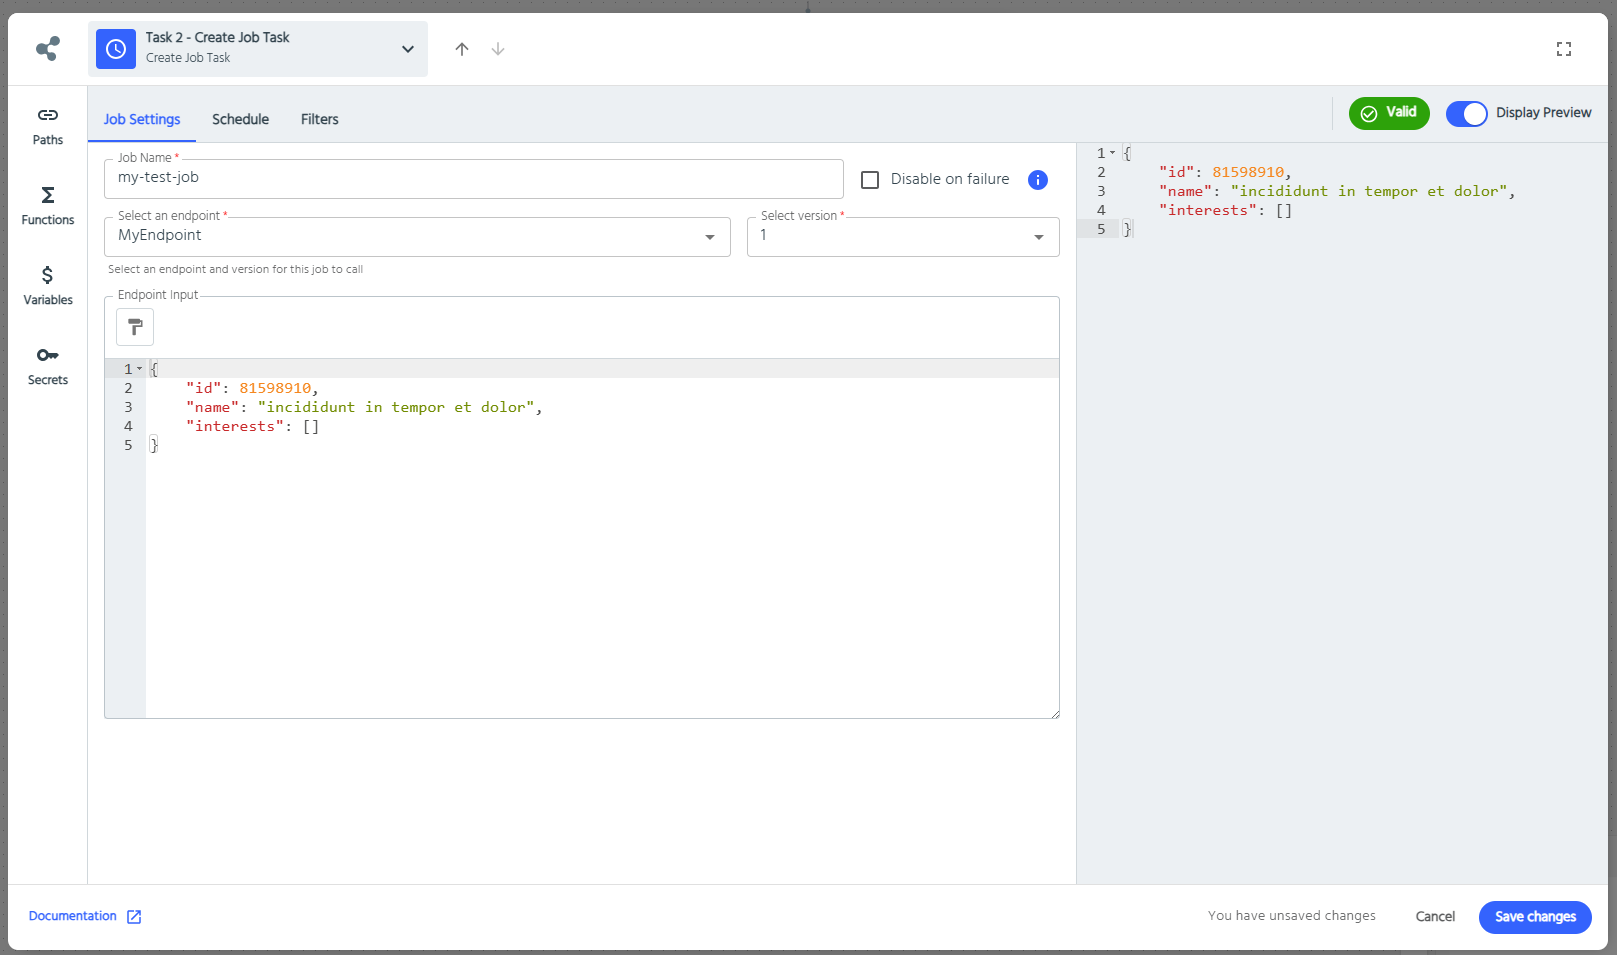Open the Select an endpoint dropdown
The width and height of the screenshot is (1617, 955).
pyautogui.click(x=418, y=237)
